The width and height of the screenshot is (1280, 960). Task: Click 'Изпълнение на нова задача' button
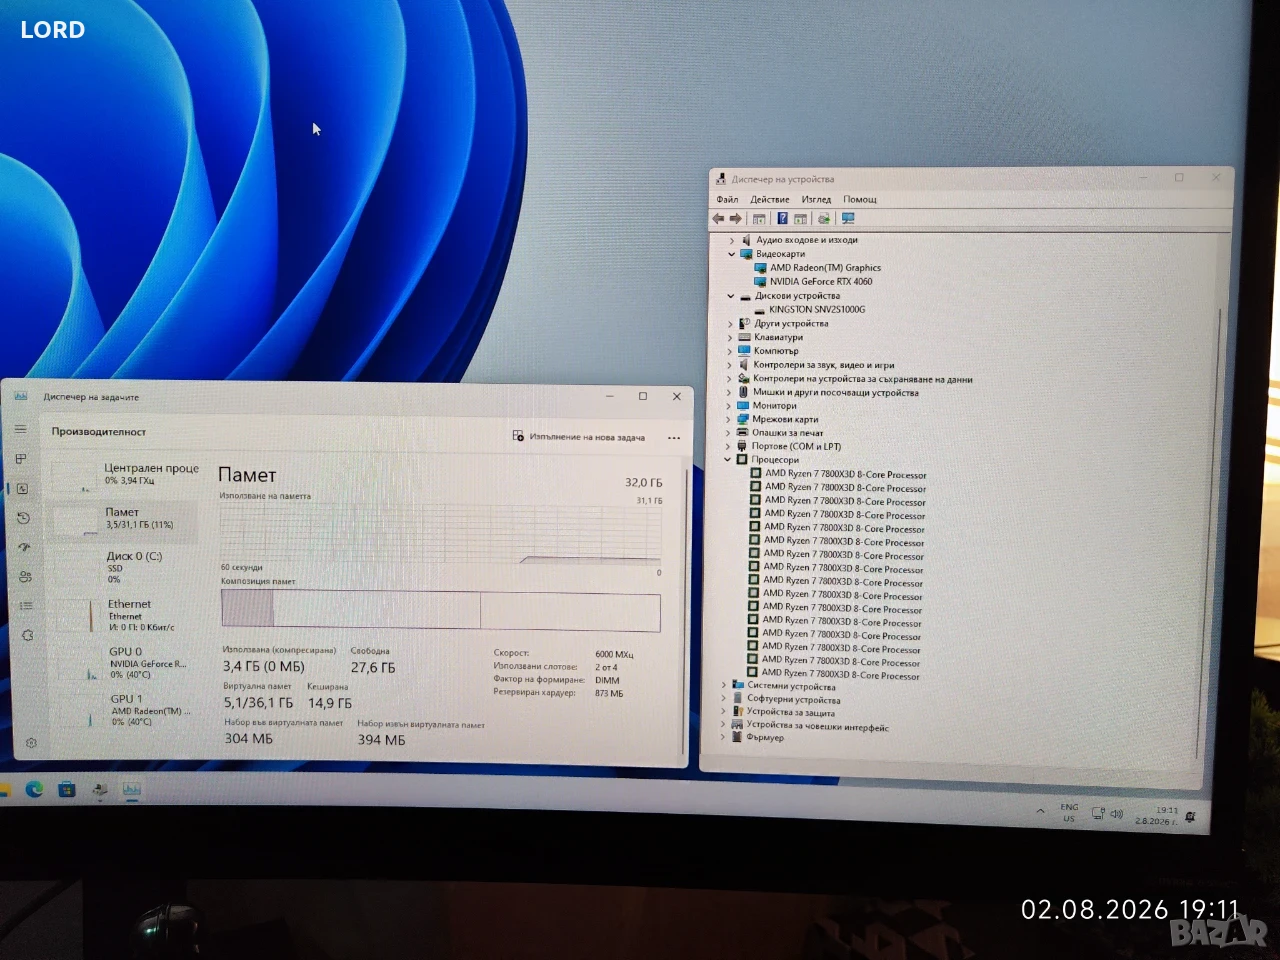[579, 437]
